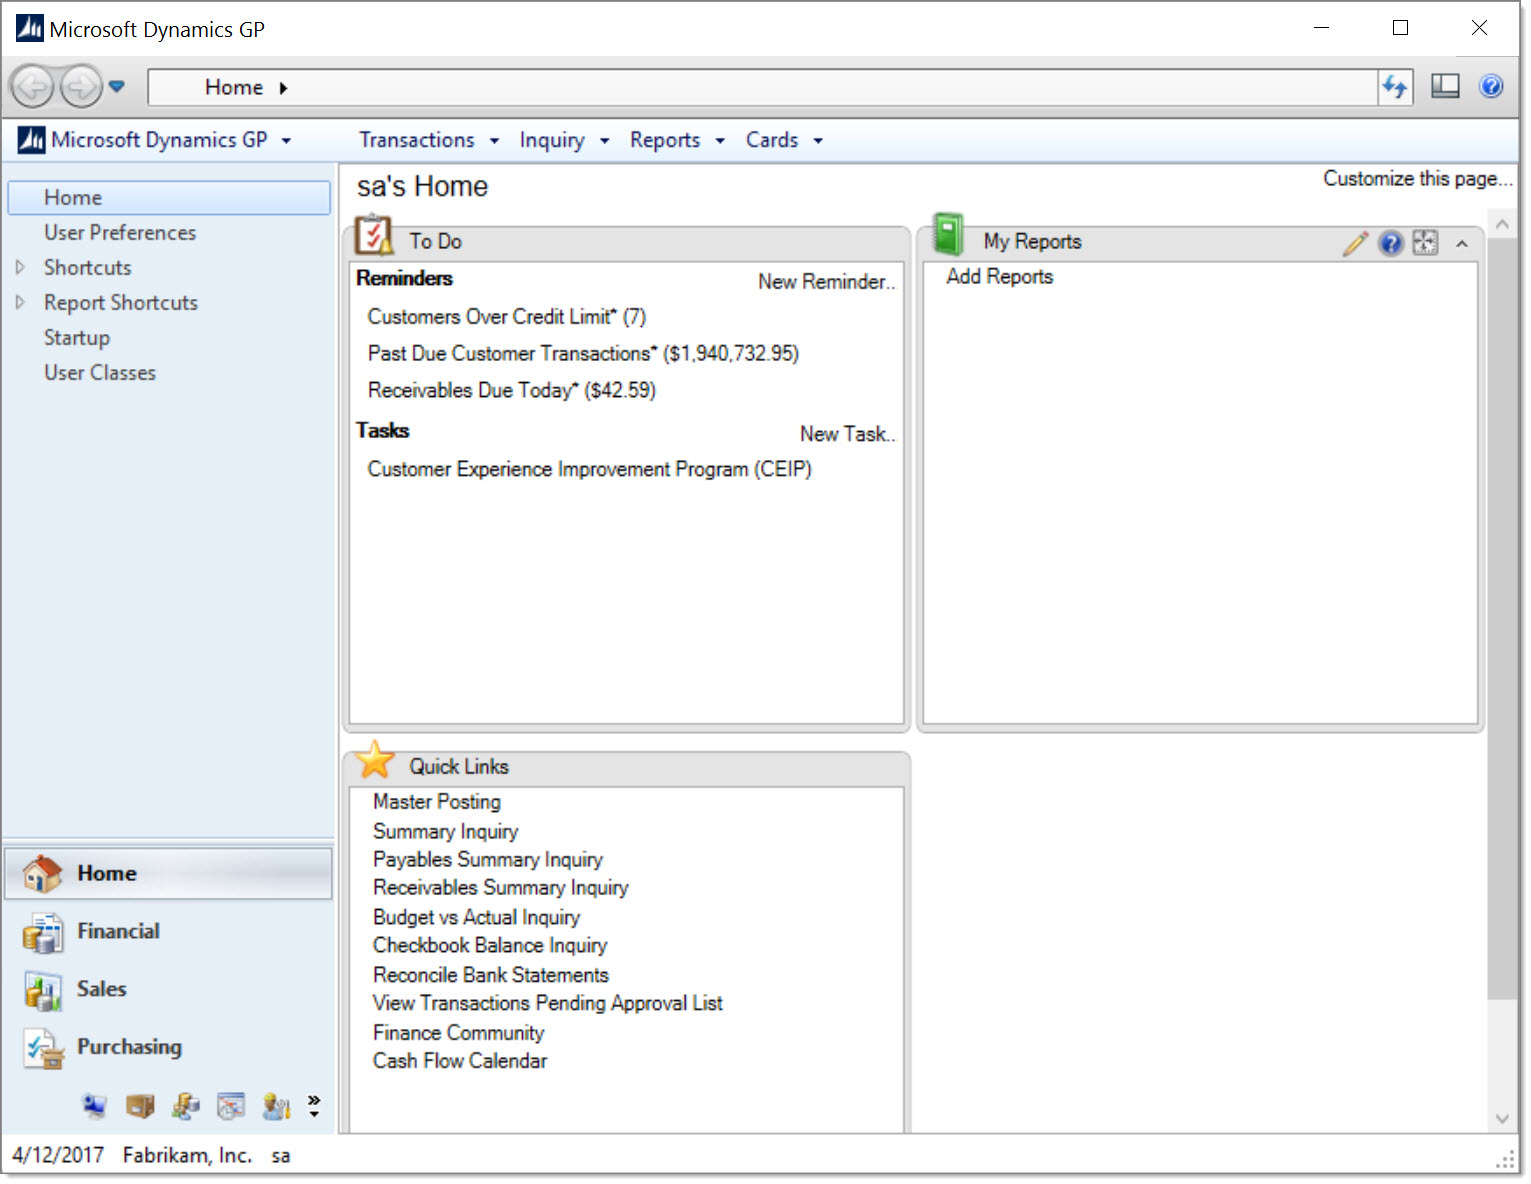Open the Finance Community quick link
1531x1184 pixels.
tap(459, 1033)
